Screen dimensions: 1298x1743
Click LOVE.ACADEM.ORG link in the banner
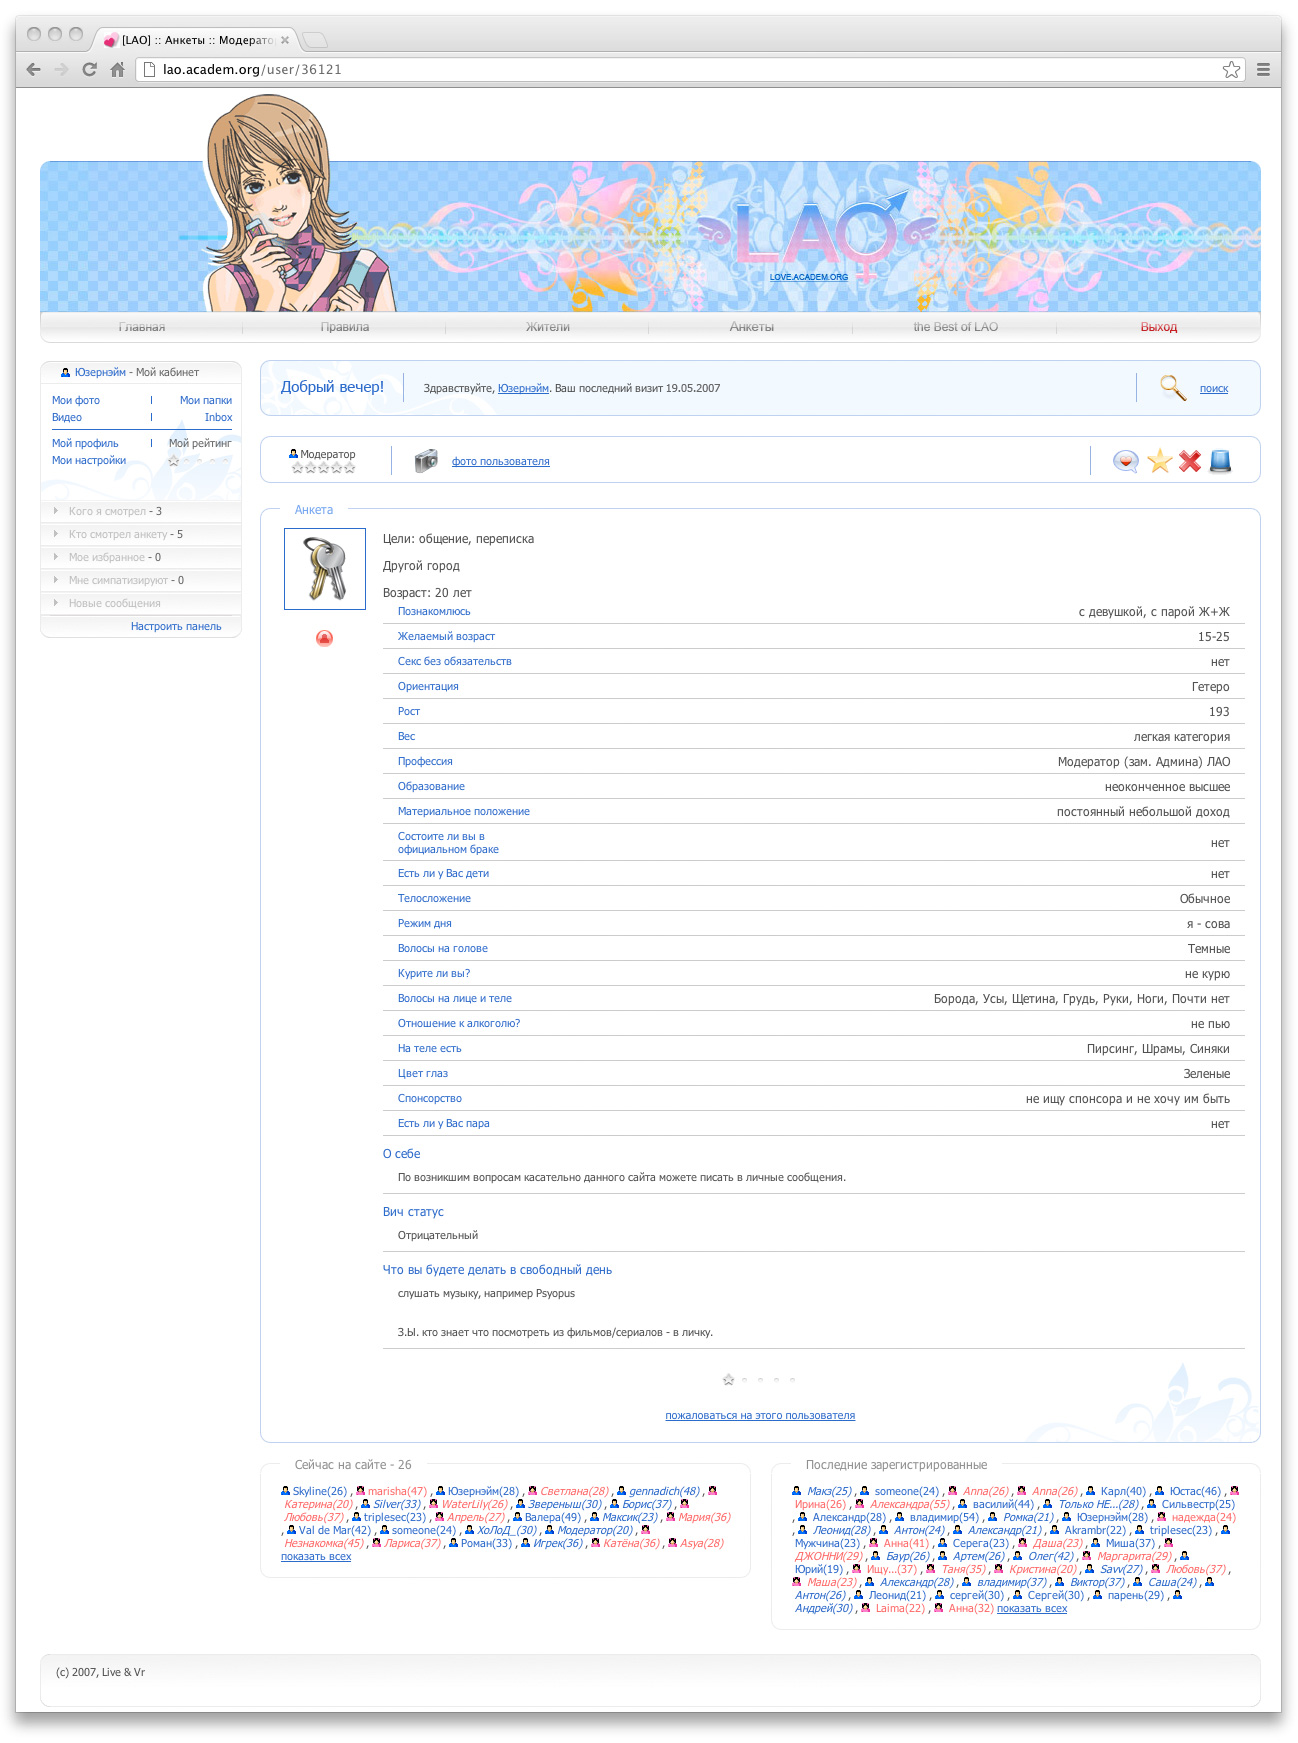[809, 277]
